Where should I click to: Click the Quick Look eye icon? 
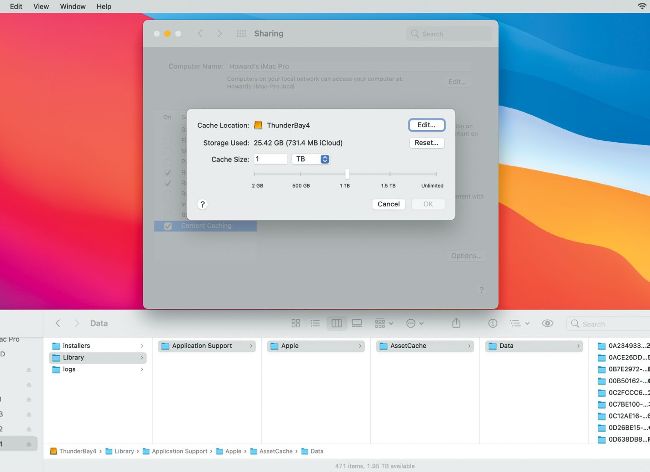point(547,323)
